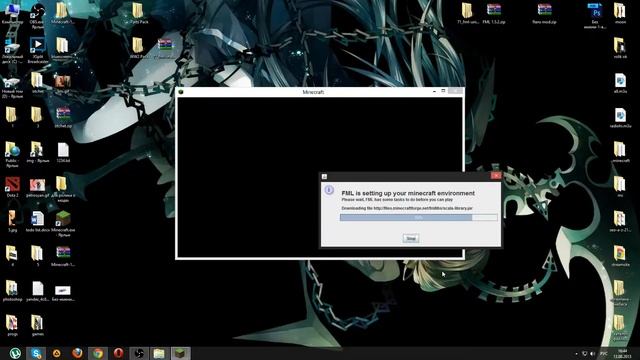
Task: Select the Photoshop PSD file on desktop
Action: click(x=595, y=16)
